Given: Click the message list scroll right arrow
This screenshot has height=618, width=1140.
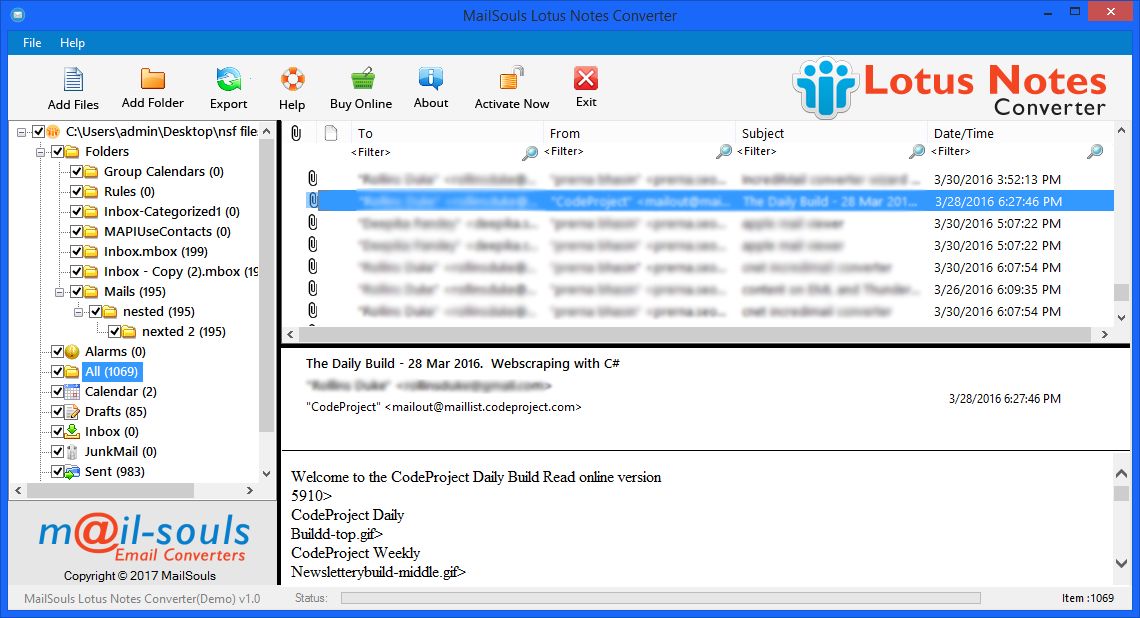Looking at the screenshot, I should tap(1104, 334).
